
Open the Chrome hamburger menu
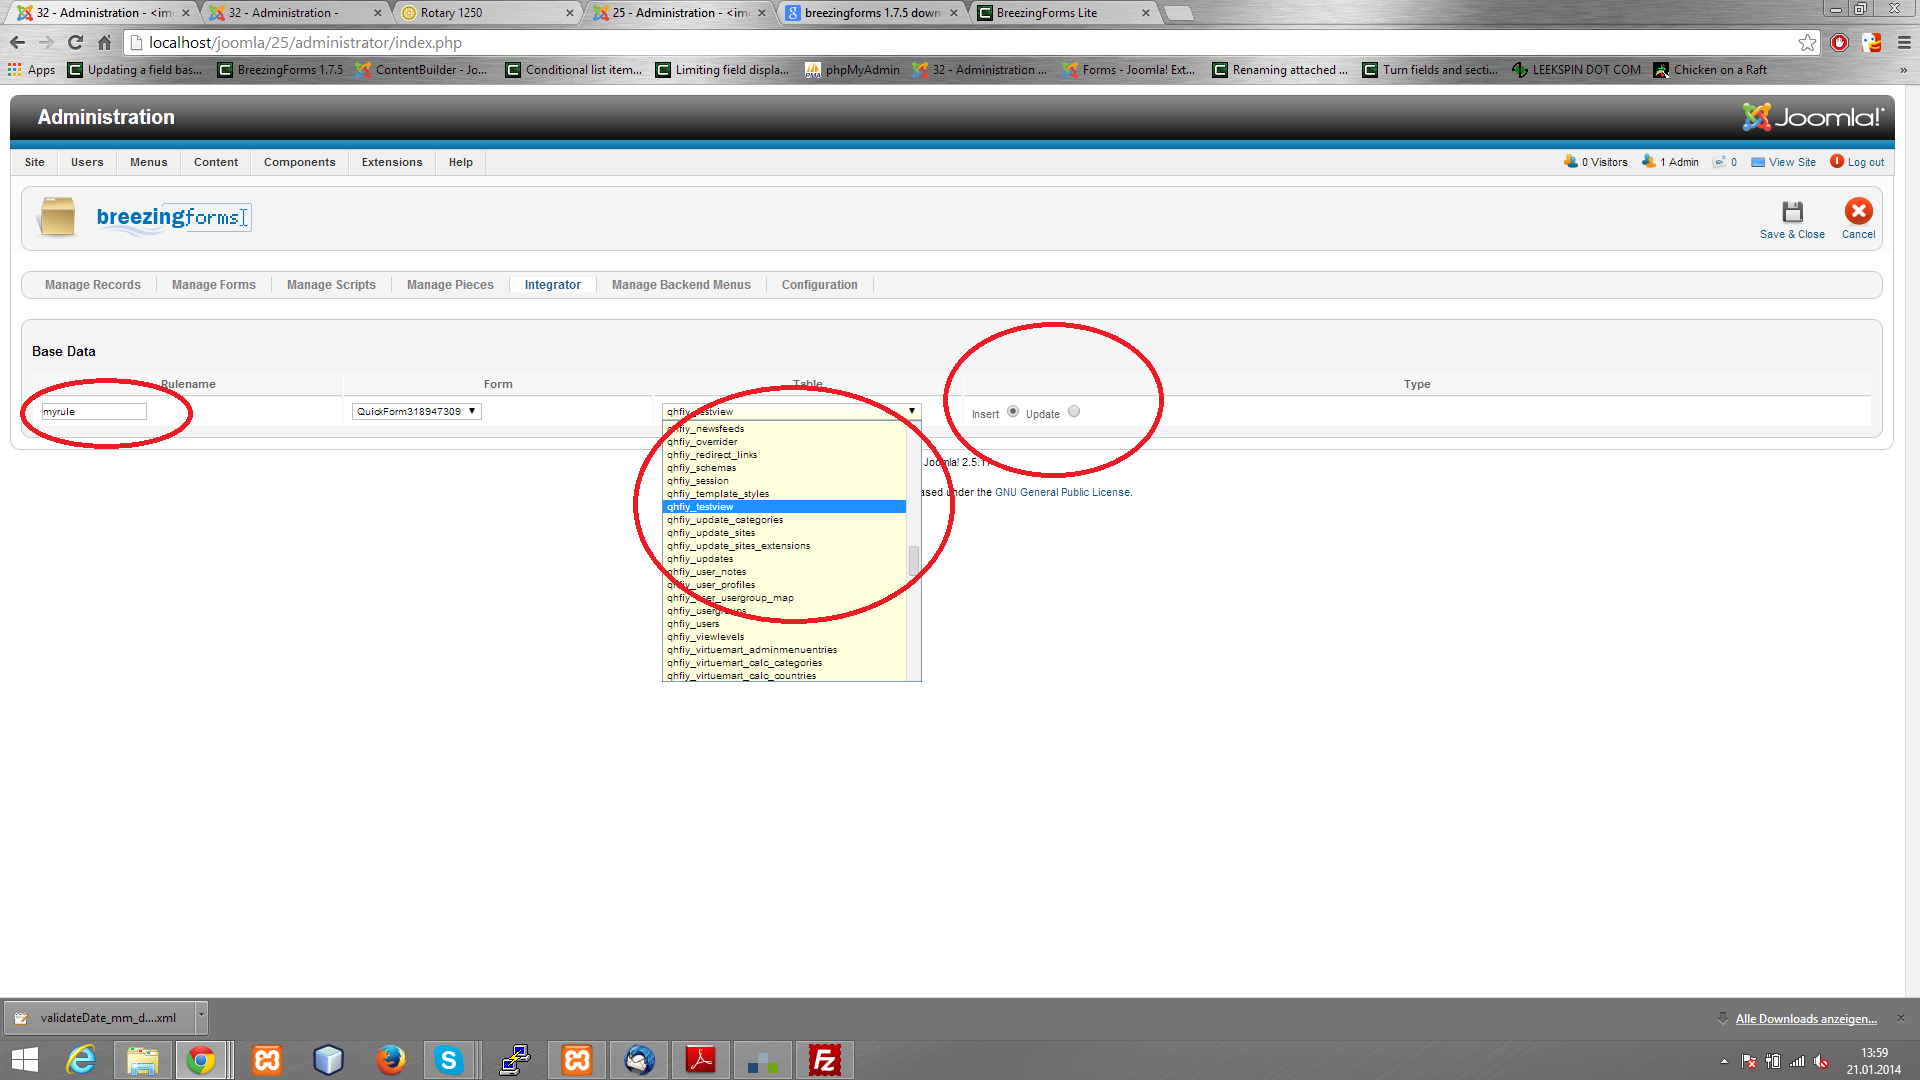(x=1904, y=42)
